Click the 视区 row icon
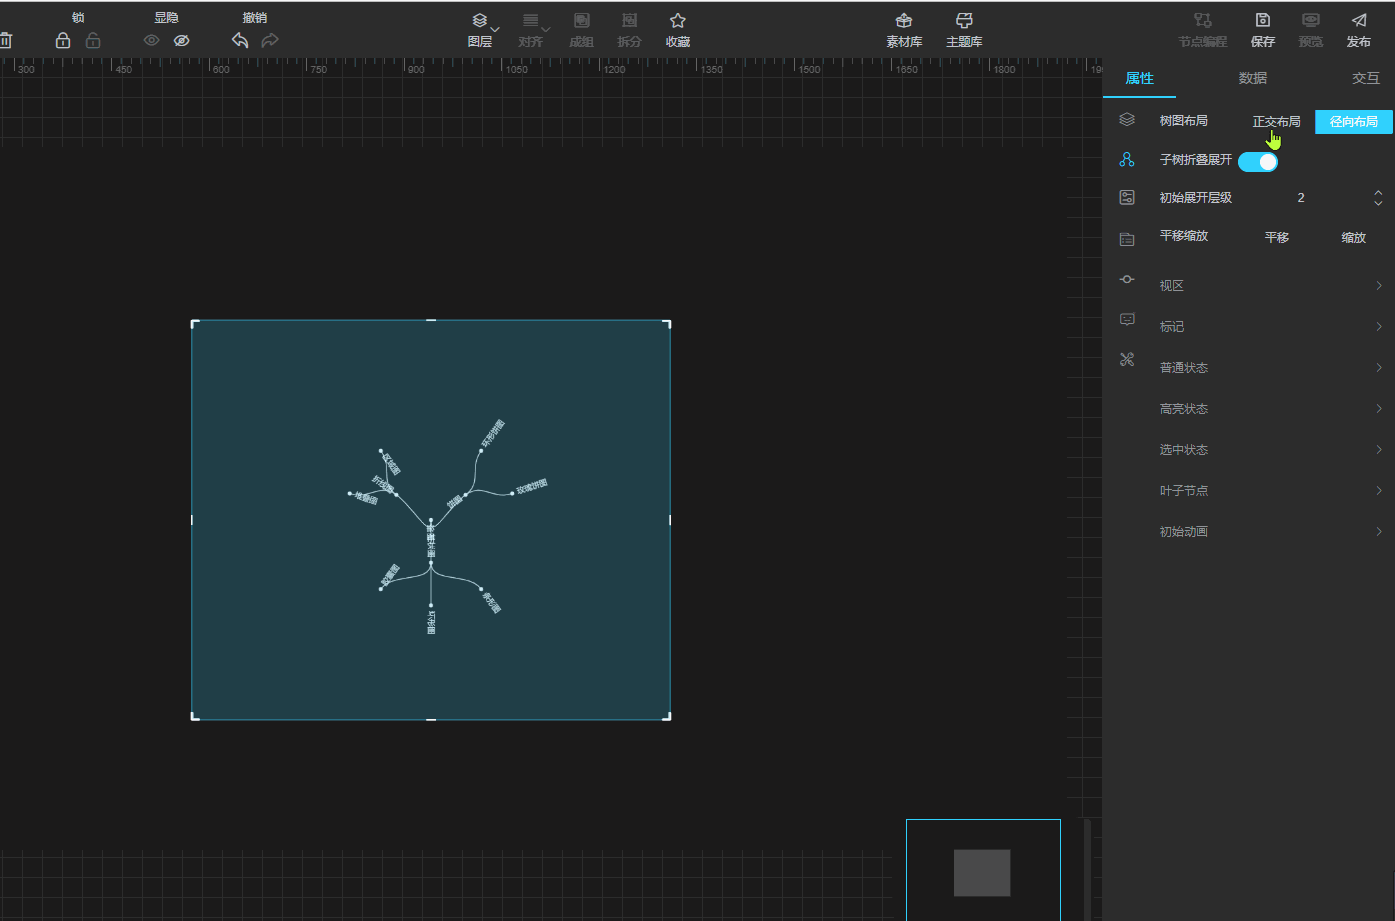1395x921 pixels. tap(1127, 280)
